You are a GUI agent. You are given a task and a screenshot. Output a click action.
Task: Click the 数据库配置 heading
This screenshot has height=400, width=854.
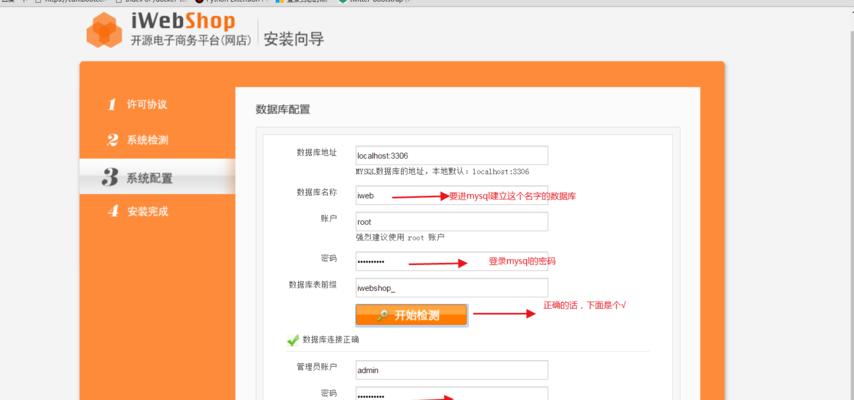click(283, 110)
